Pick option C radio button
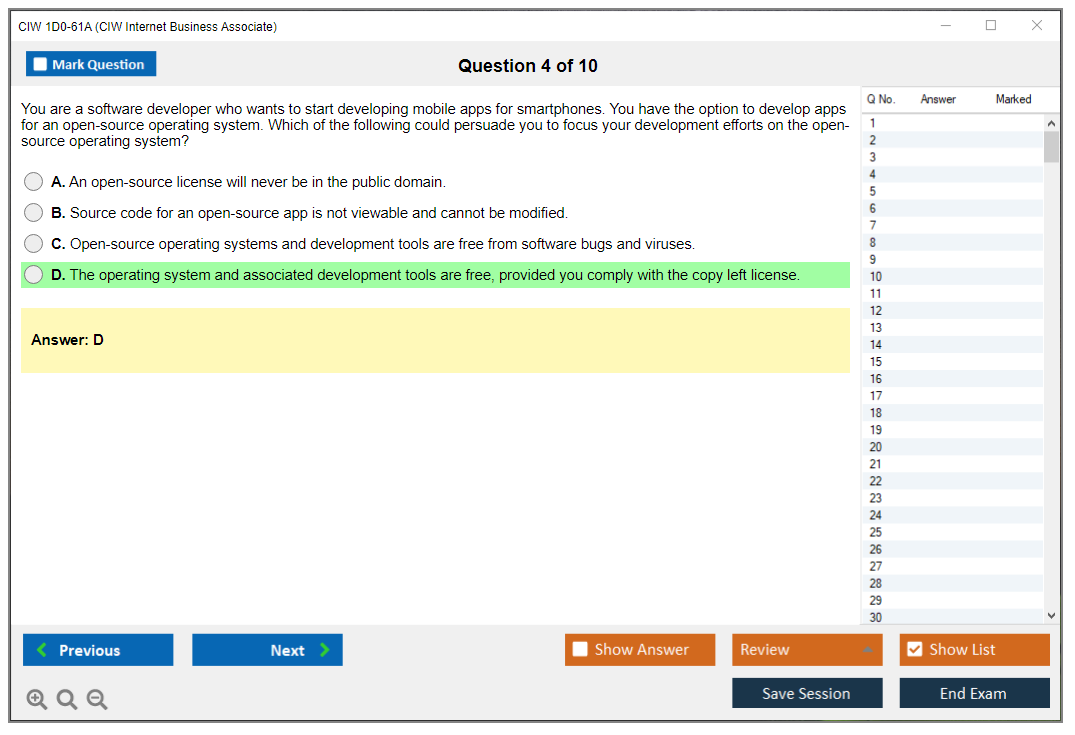1075x735 pixels. [x=34, y=244]
